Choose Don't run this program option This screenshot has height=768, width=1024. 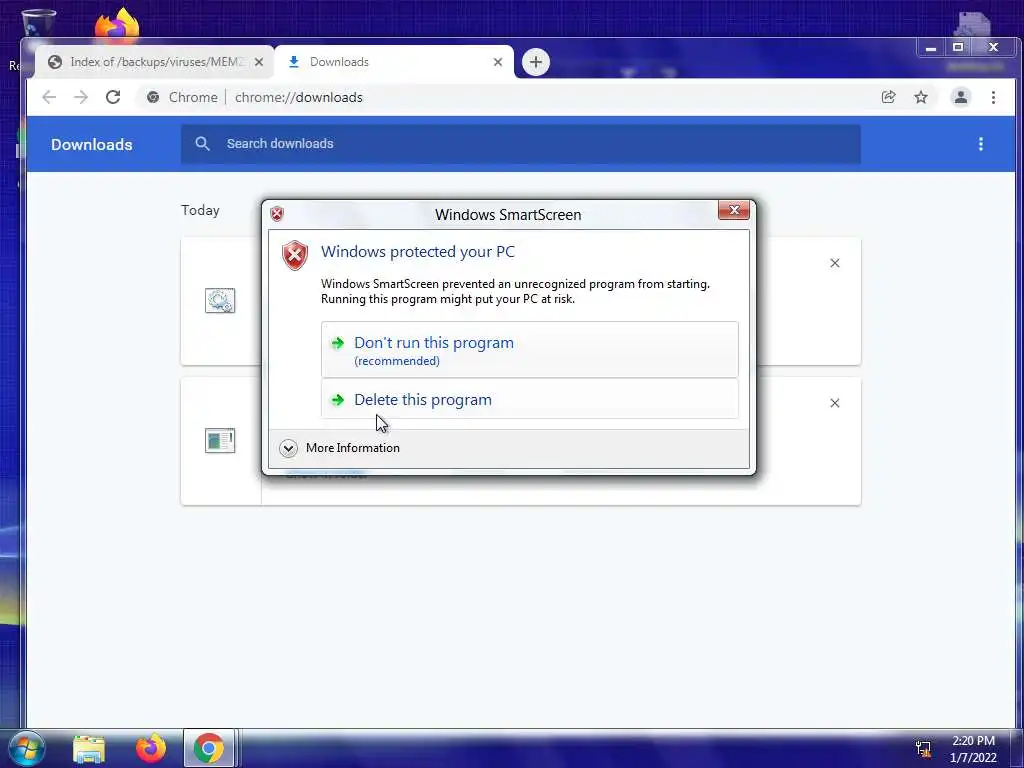click(x=530, y=349)
